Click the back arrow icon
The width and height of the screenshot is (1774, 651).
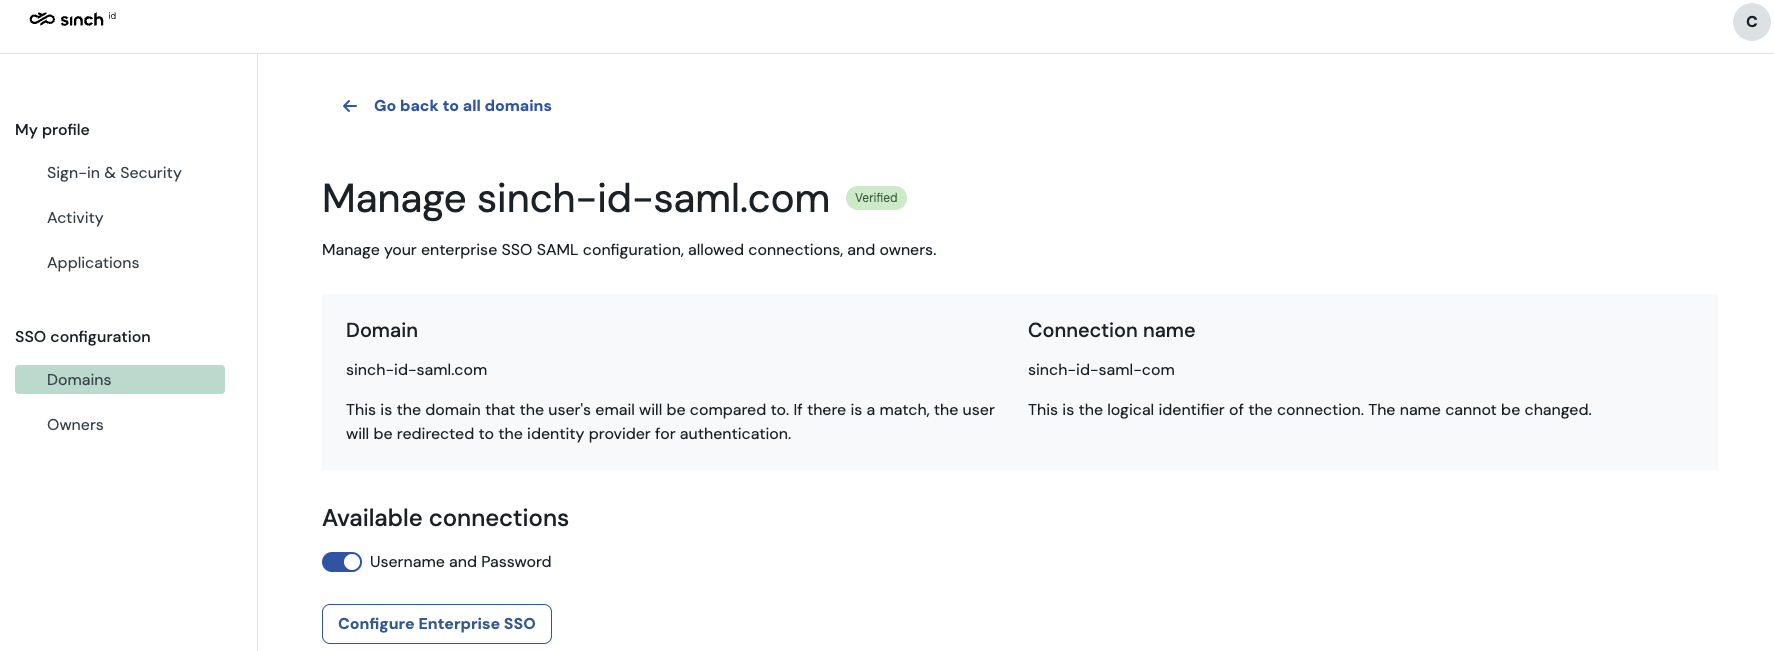350,106
